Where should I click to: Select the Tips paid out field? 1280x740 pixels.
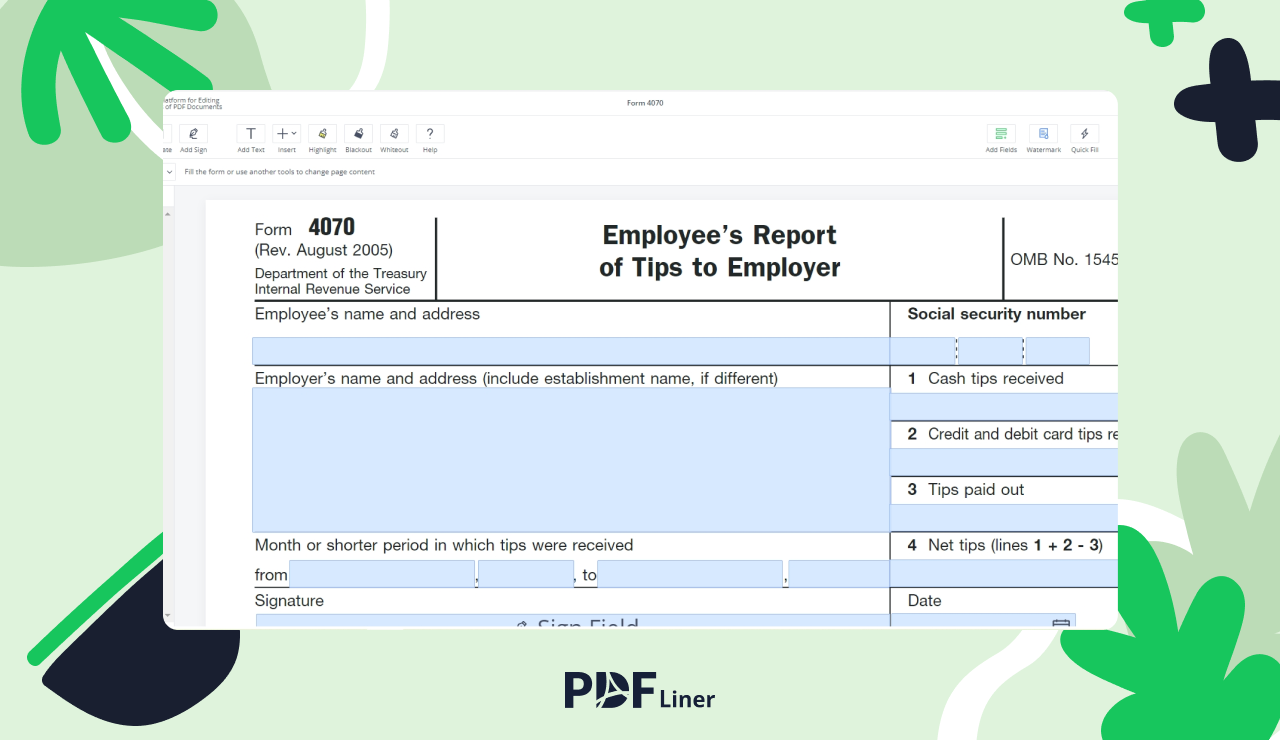pyautogui.click(x=1003, y=517)
